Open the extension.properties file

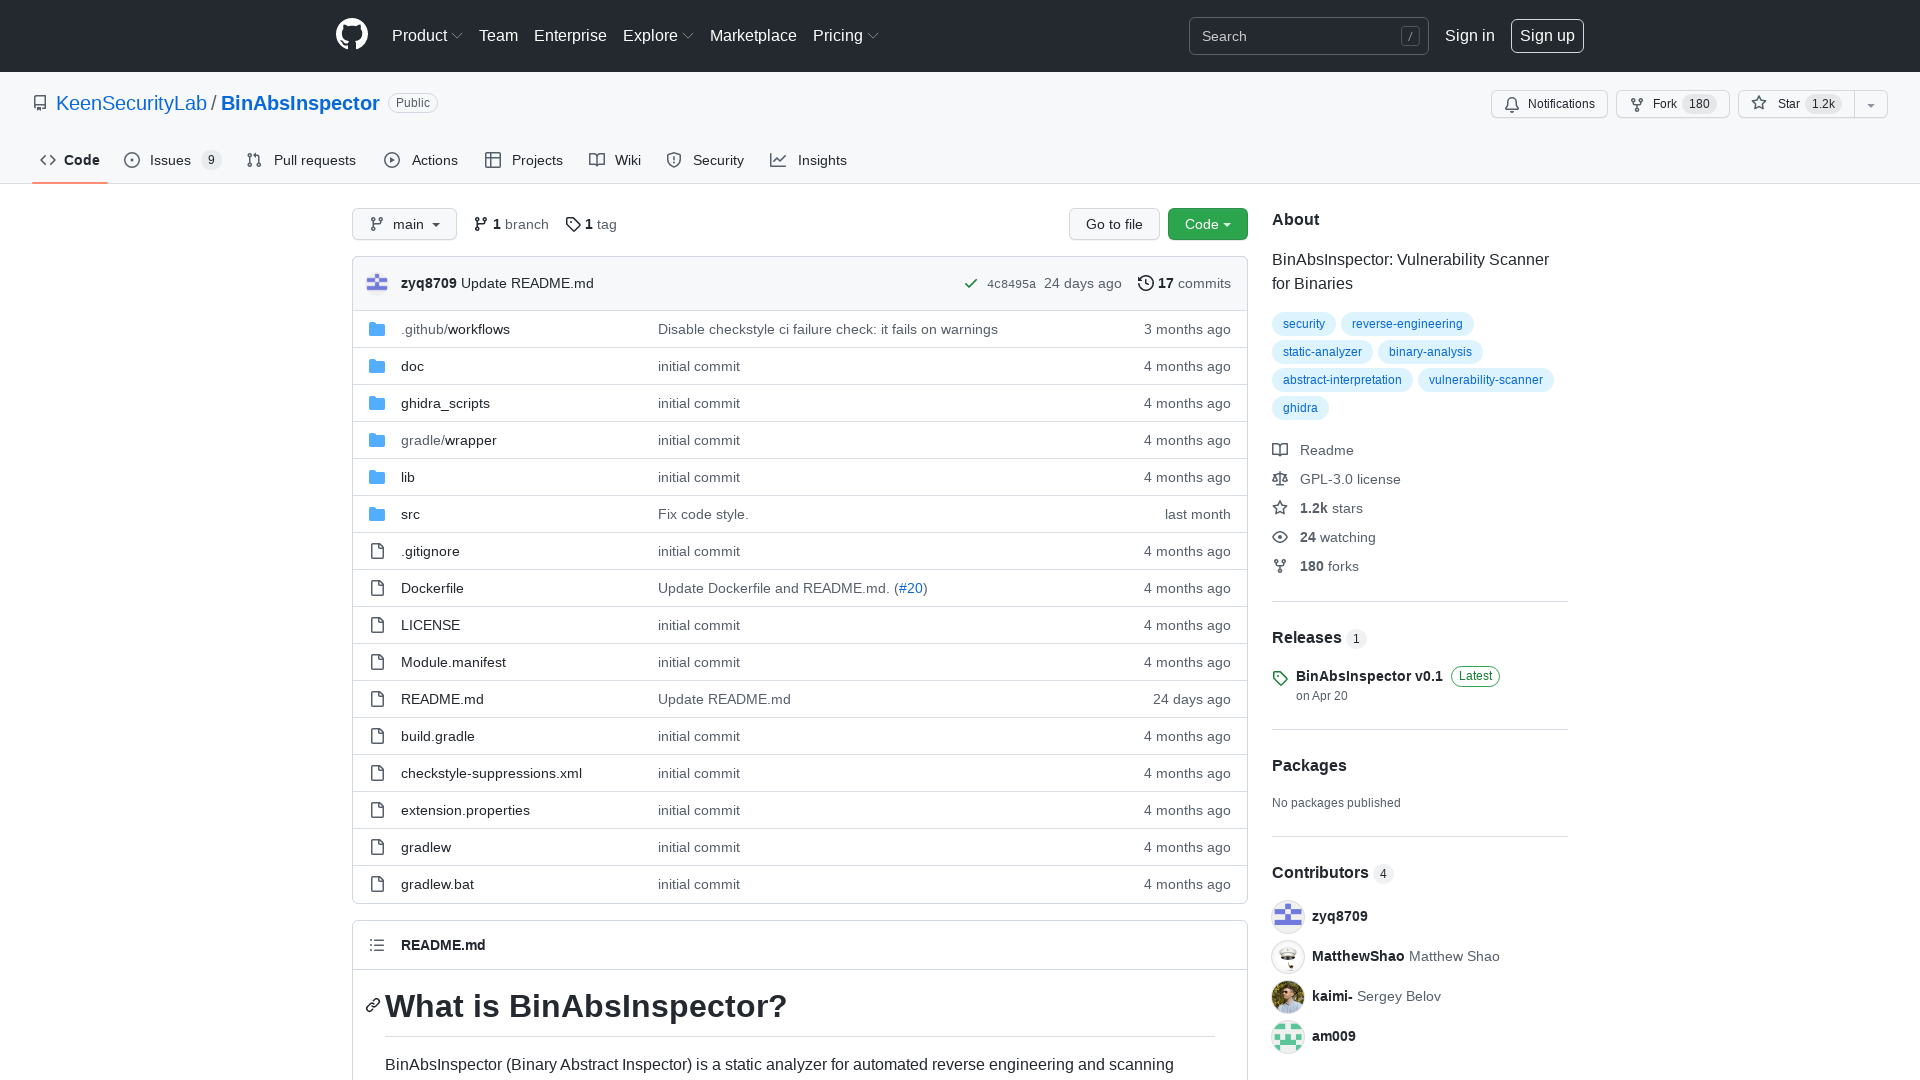(465, 810)
